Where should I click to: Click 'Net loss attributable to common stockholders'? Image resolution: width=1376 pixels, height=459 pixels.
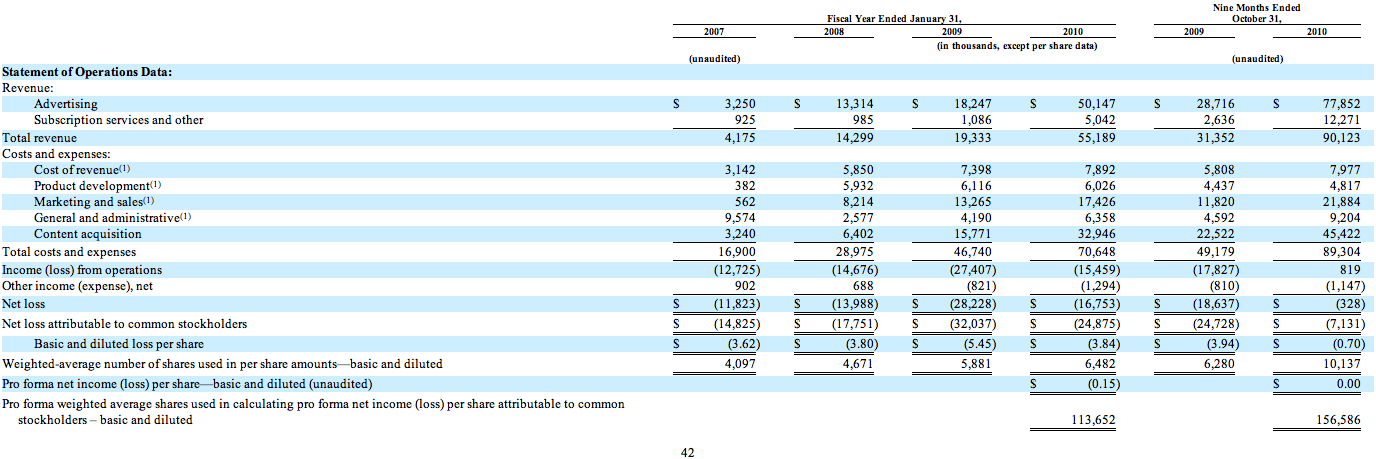[125, 324]
